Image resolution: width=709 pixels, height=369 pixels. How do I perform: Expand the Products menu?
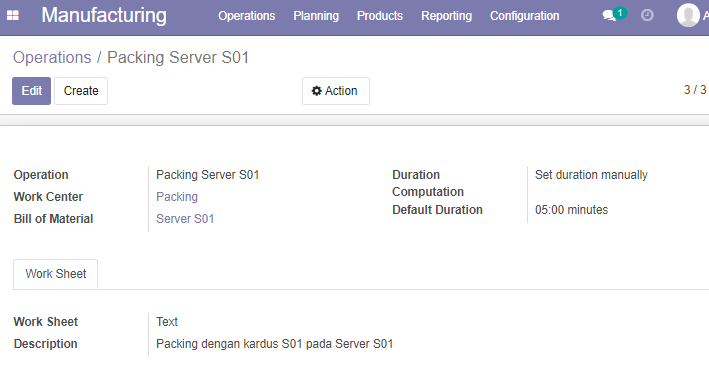[x=380, y=16]
